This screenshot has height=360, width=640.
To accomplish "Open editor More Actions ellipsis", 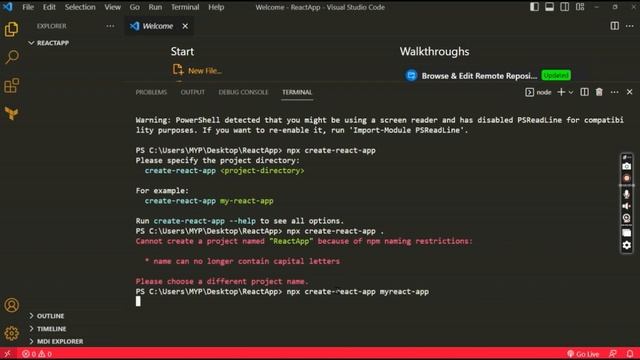I will tap(630, 26).
